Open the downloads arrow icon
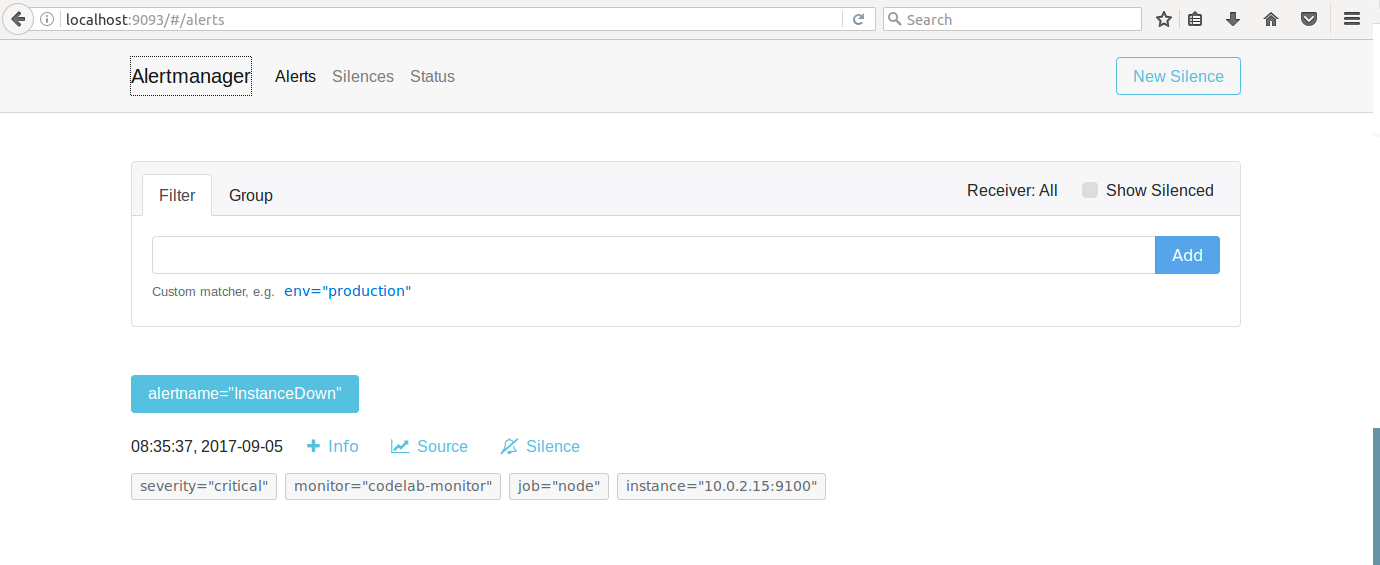Image resolution: width=1380 pixels, height=565 pixels. (1233, 19)
